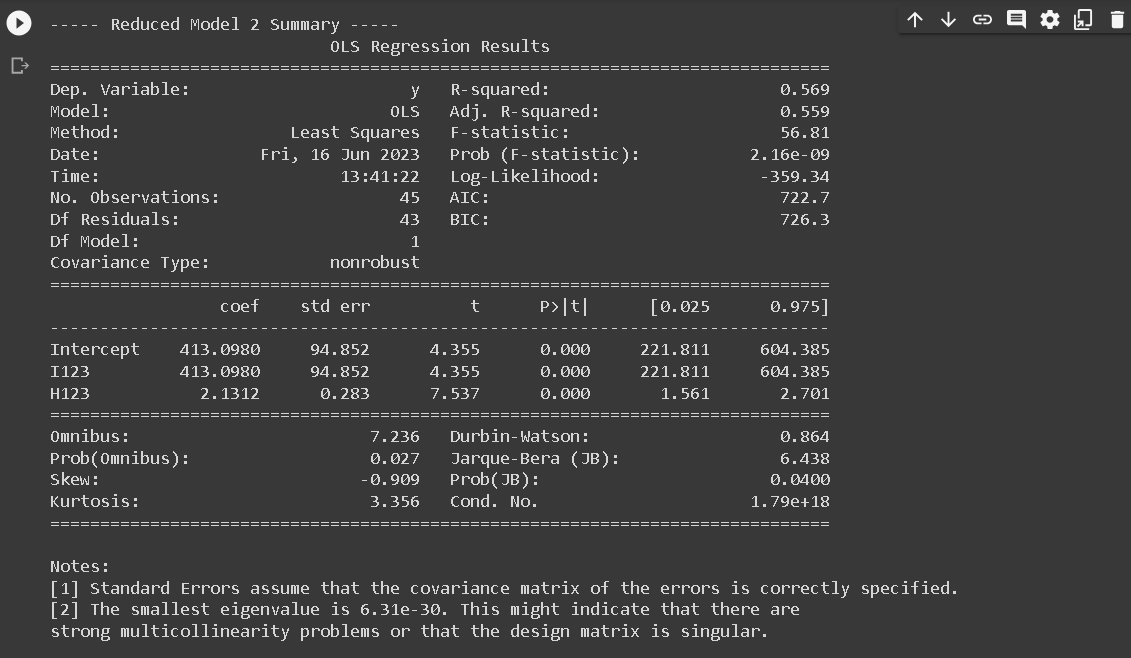Delete the cell with trash icon
This screenshot has width=1131, height=658.
(1117, 19)
